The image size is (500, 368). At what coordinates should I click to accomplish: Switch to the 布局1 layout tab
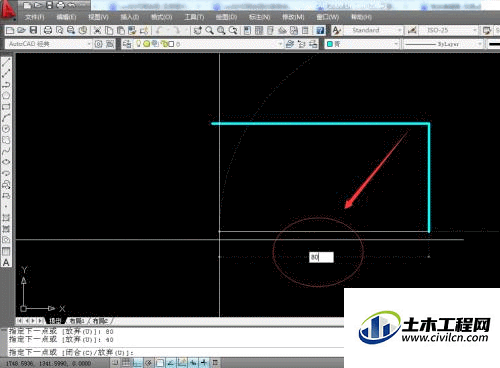[77, 321]
